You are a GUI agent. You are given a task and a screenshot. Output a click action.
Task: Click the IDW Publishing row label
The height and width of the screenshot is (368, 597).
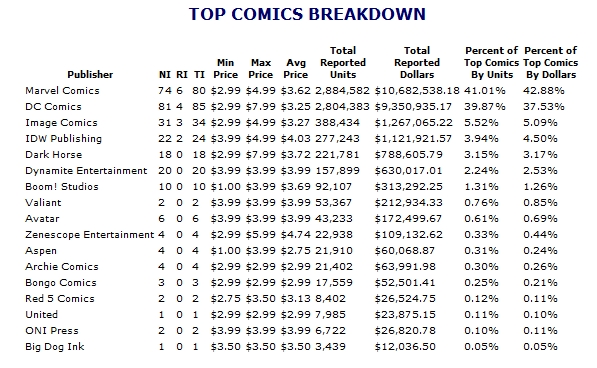[64, 139]
